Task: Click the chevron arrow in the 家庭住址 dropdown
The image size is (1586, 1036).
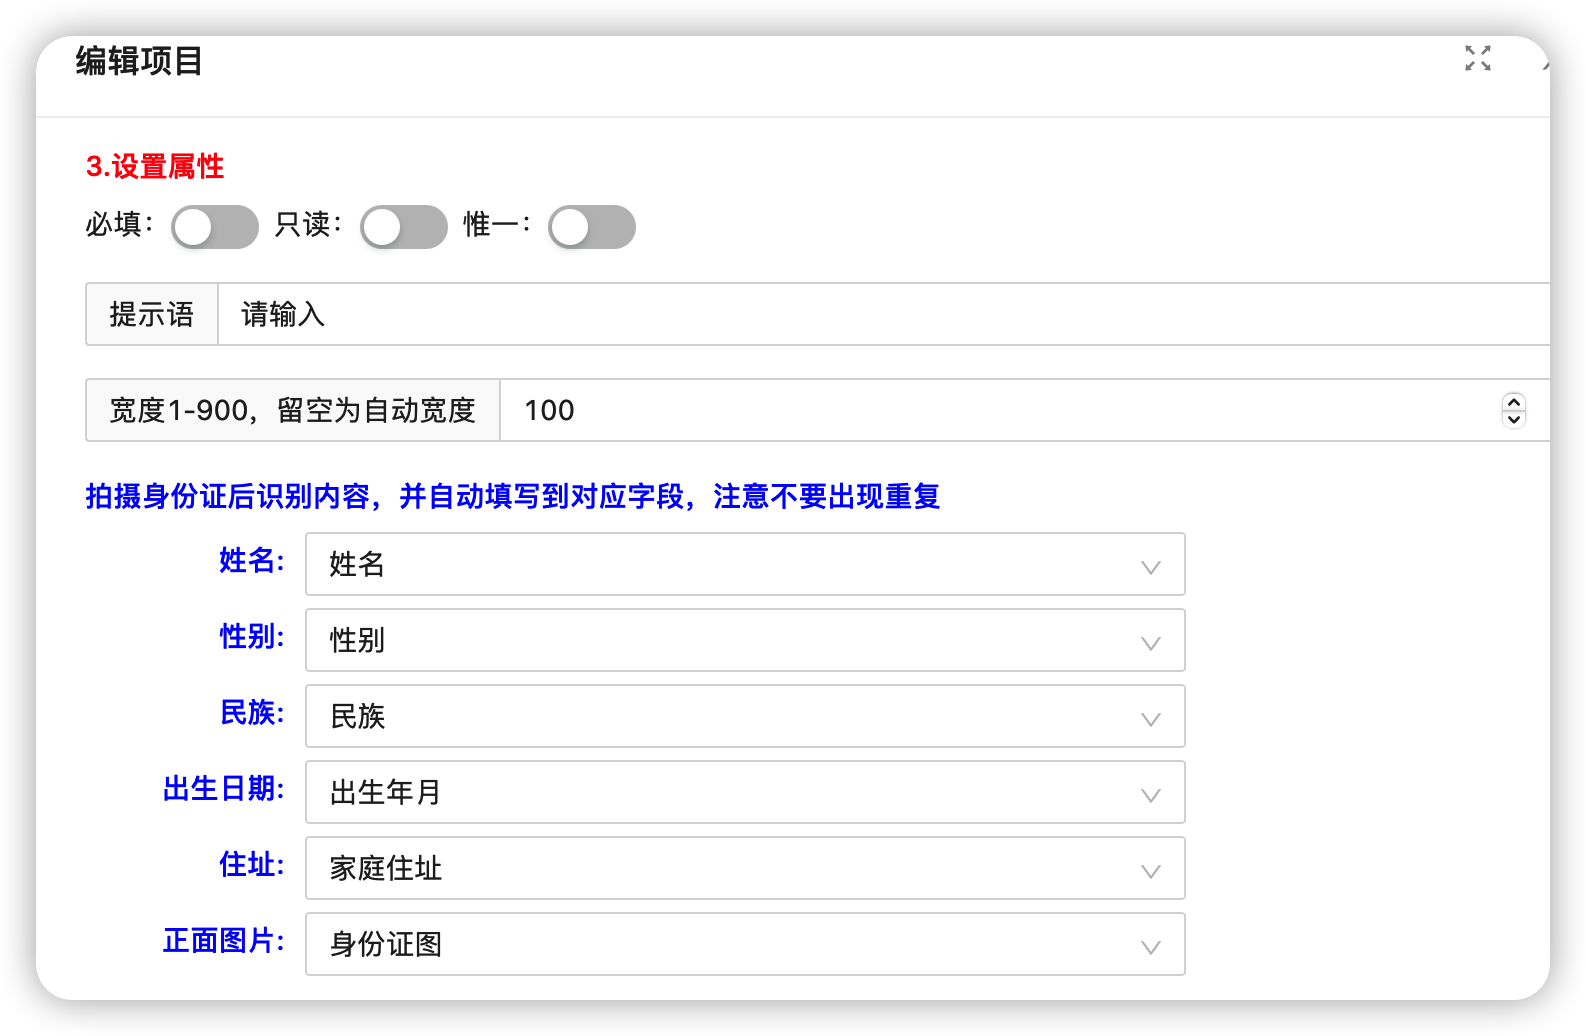Action: click(1151, 871)
